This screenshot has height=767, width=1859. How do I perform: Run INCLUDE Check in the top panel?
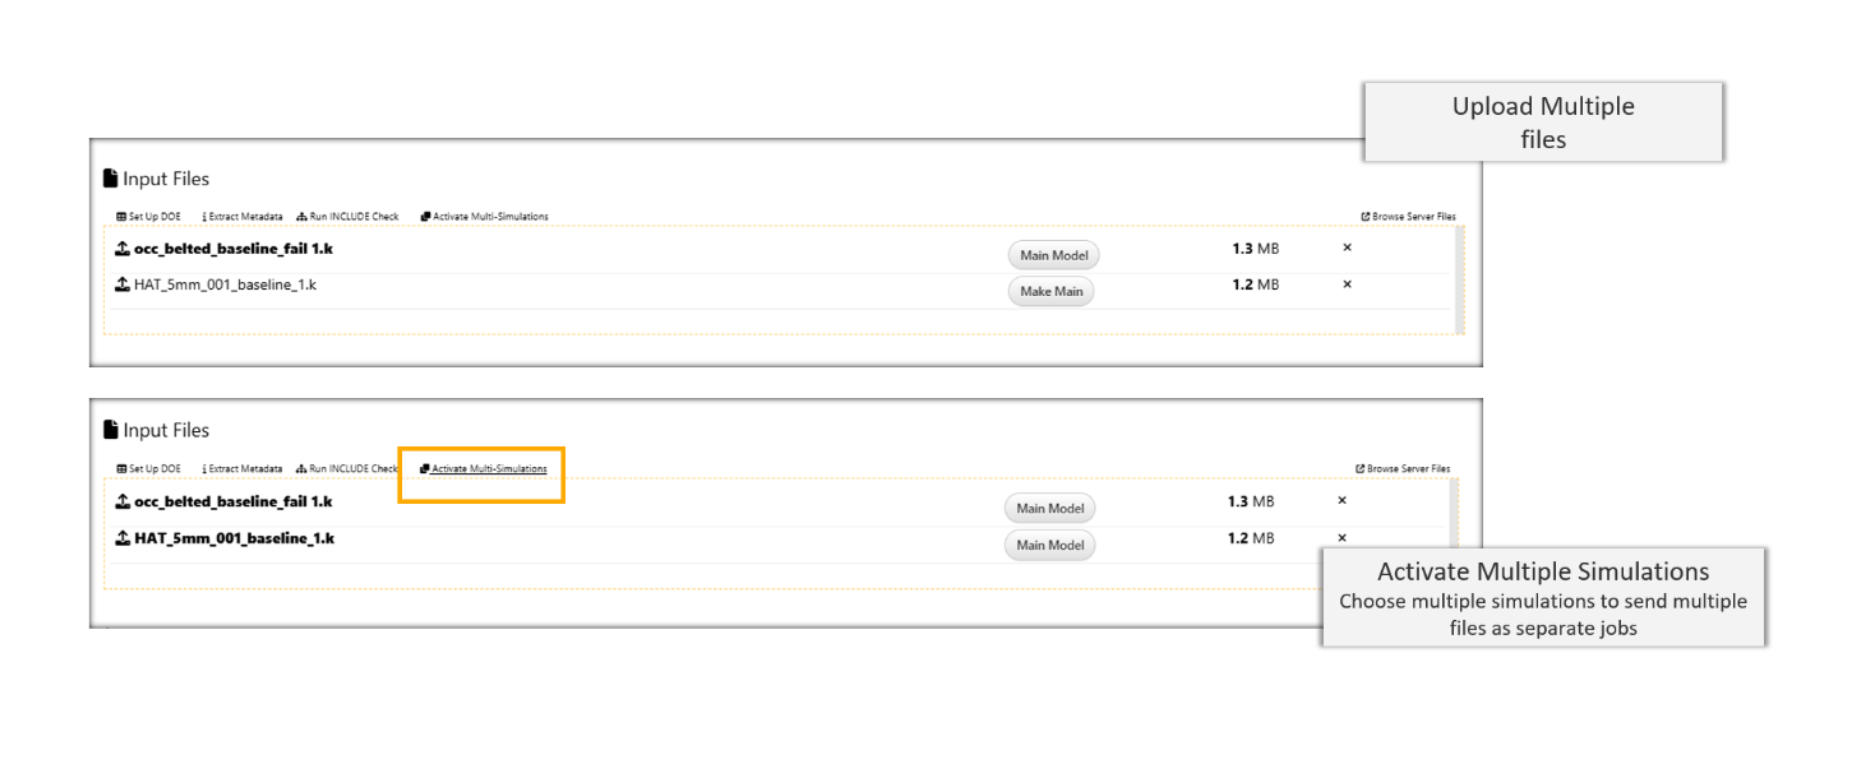tap(348, 217)
